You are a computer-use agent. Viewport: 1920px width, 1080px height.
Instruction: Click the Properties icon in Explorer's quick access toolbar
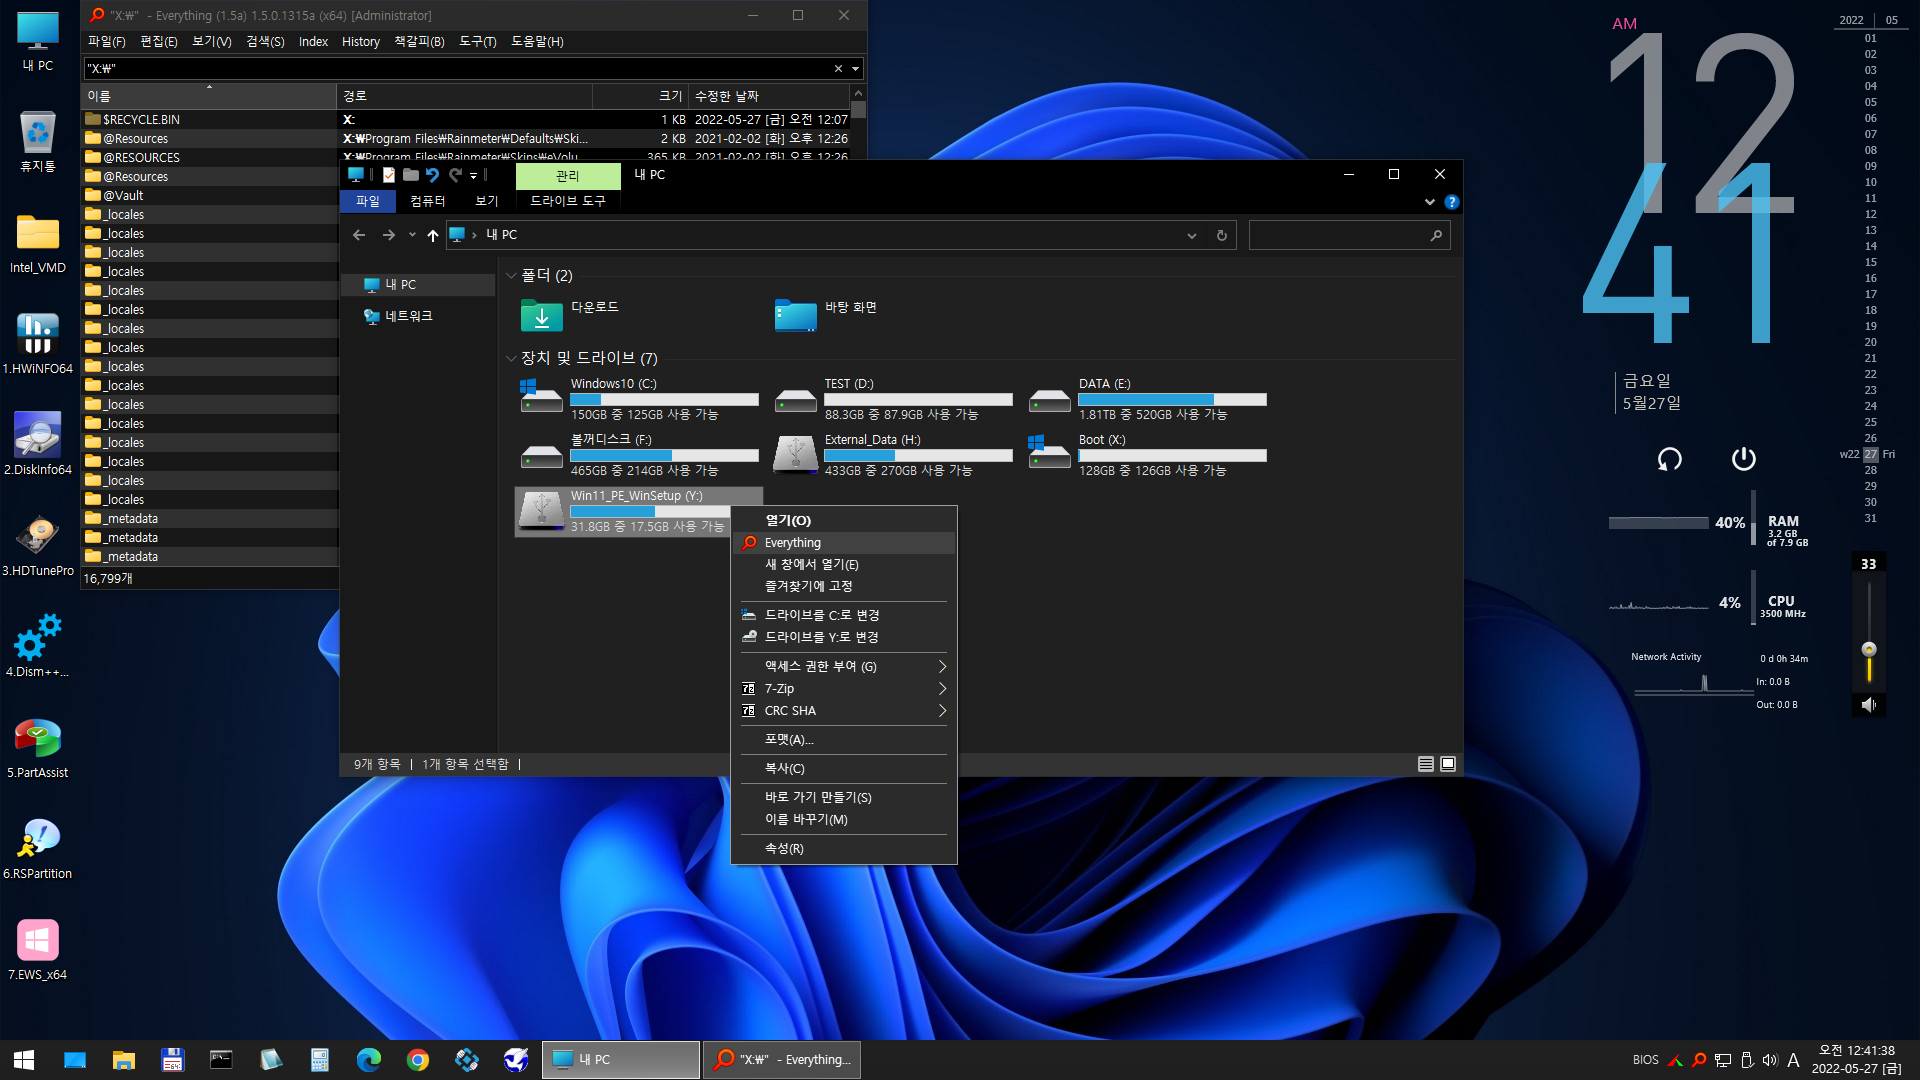pyautogui.click(x=389, y=175)
